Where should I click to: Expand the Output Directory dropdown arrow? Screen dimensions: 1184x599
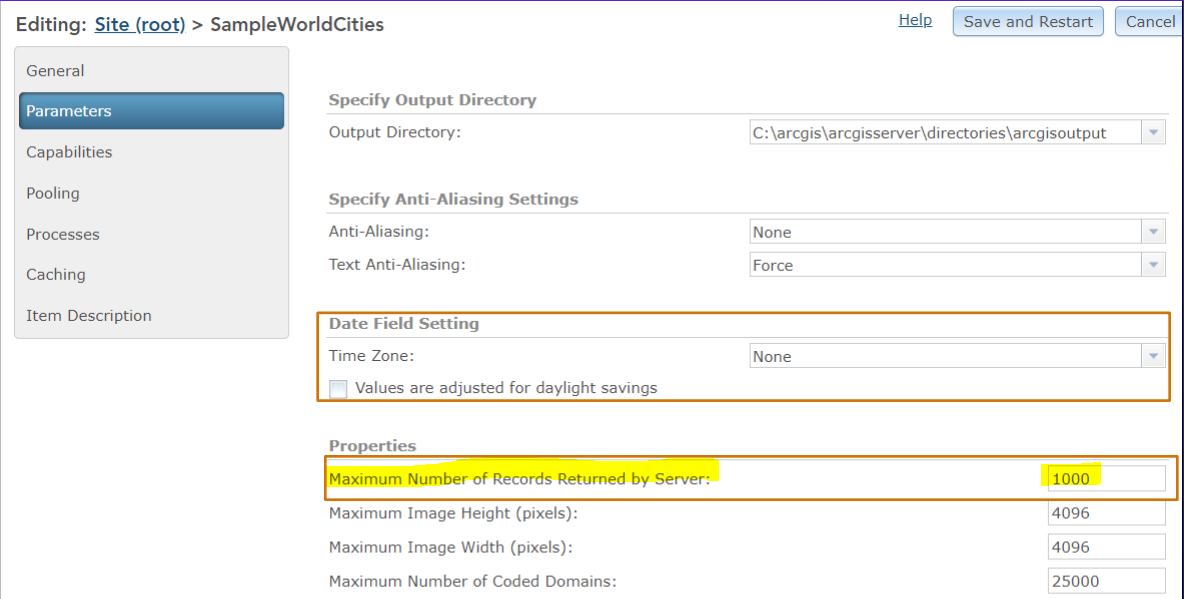pyautogui.click(x=1154, y=132)
